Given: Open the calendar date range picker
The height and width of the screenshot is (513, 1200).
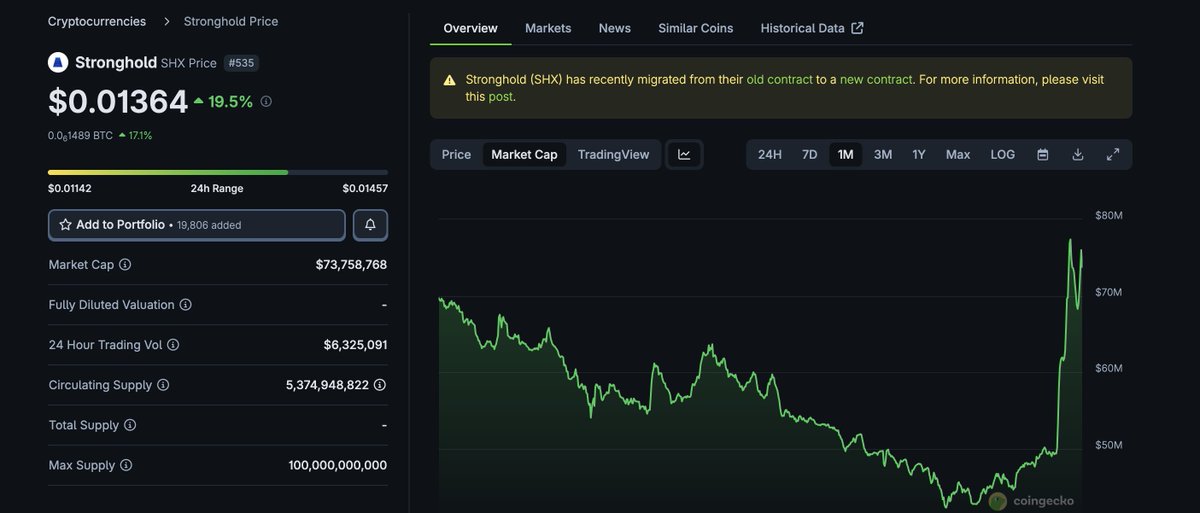Looking at the screenshot, I should point(1043,154).
